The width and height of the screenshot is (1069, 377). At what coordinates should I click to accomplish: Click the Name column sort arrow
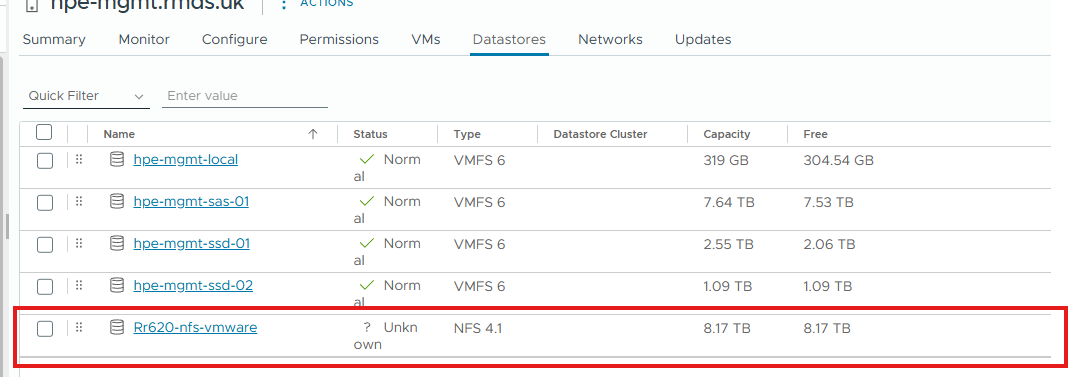click(x=313, y=134)
